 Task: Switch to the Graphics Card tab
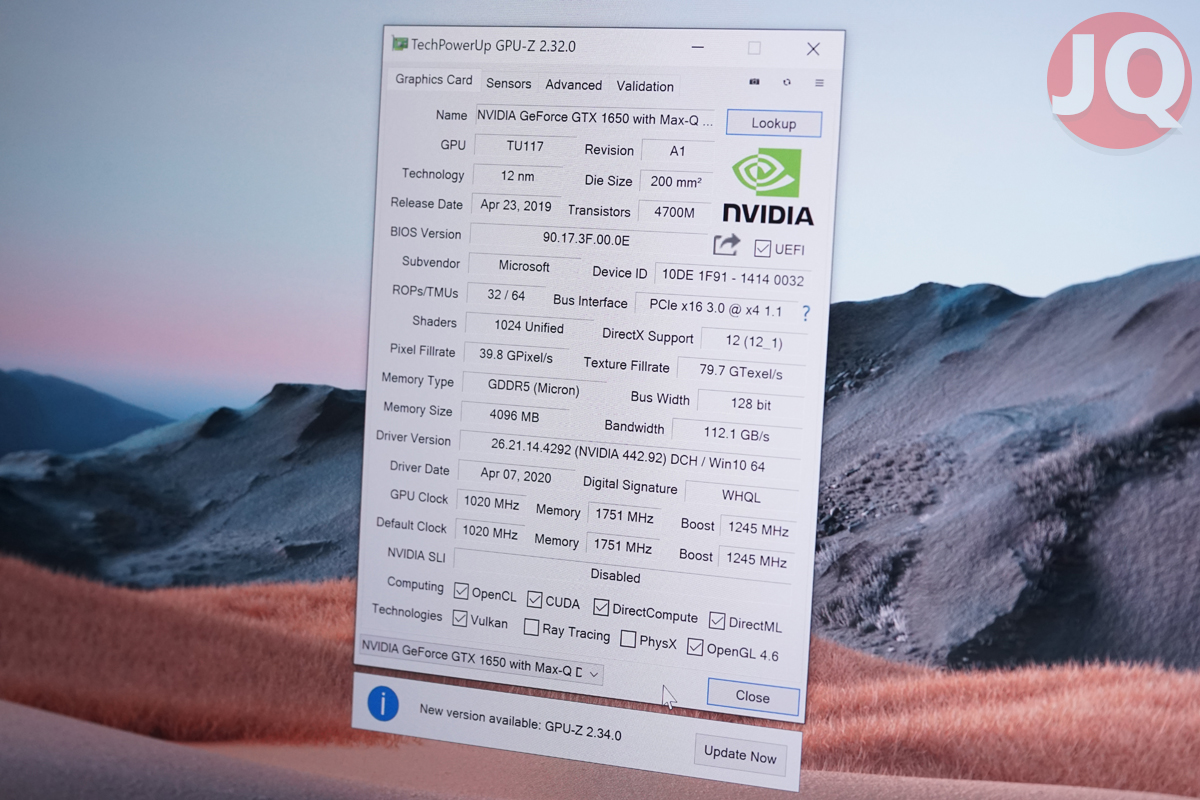click(x=434, y=80)
